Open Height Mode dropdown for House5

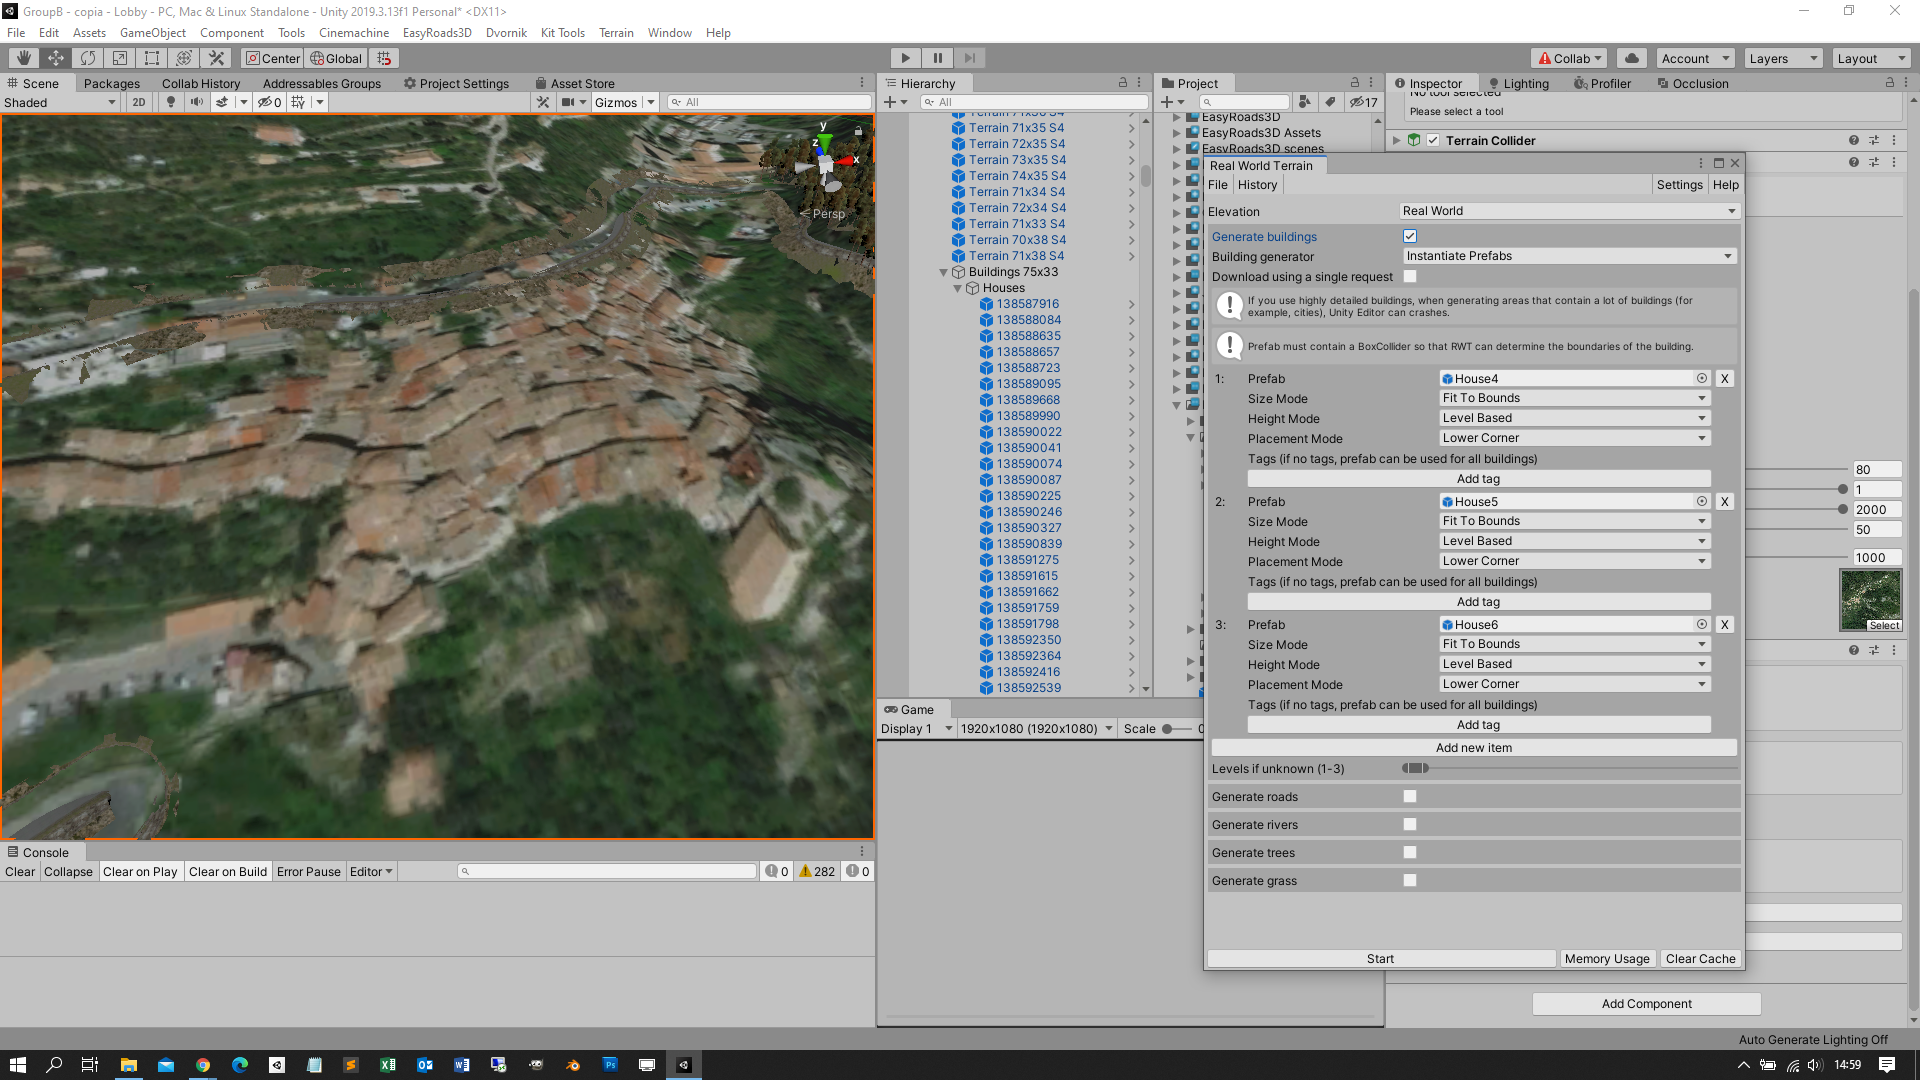coord(1575,541)
